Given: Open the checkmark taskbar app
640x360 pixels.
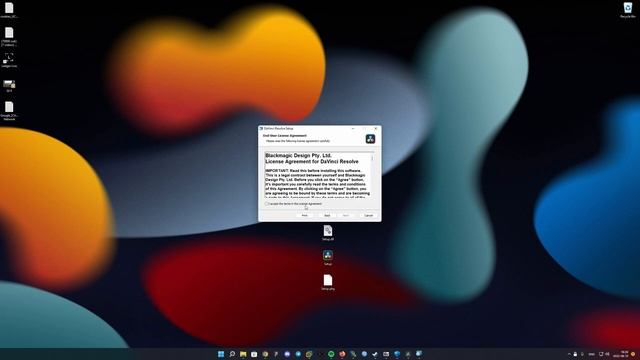Looking at the screenshot, I should coord(375,354).
